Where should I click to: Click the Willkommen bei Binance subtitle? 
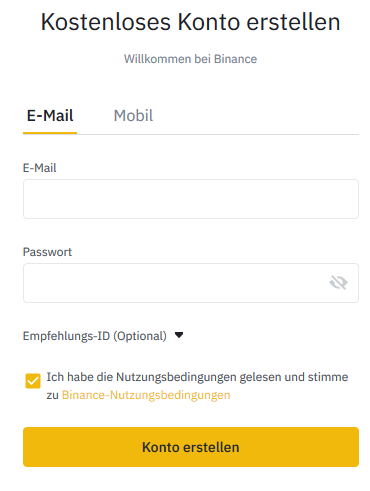pos(190,59)
